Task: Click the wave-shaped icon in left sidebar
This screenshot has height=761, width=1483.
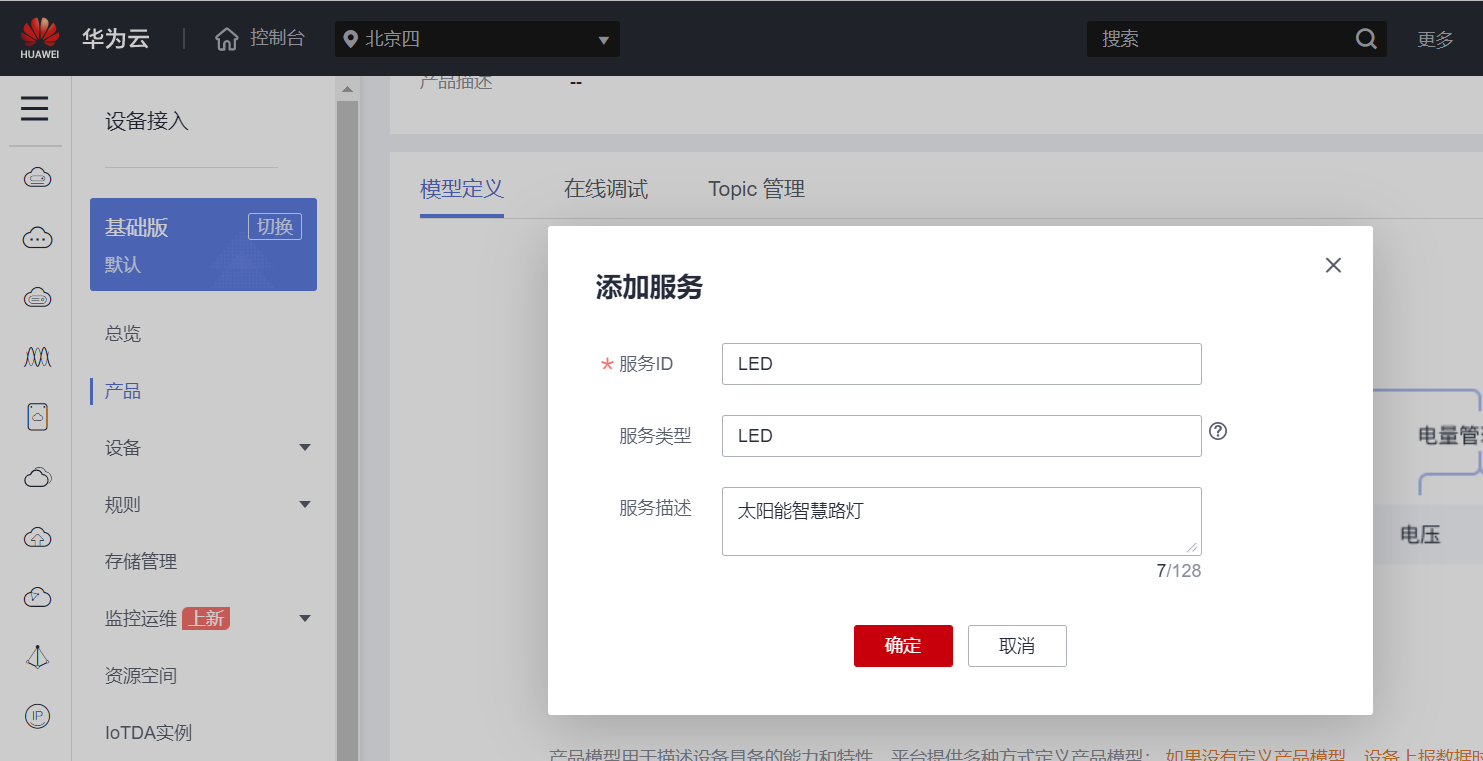Action: (37, 357)
